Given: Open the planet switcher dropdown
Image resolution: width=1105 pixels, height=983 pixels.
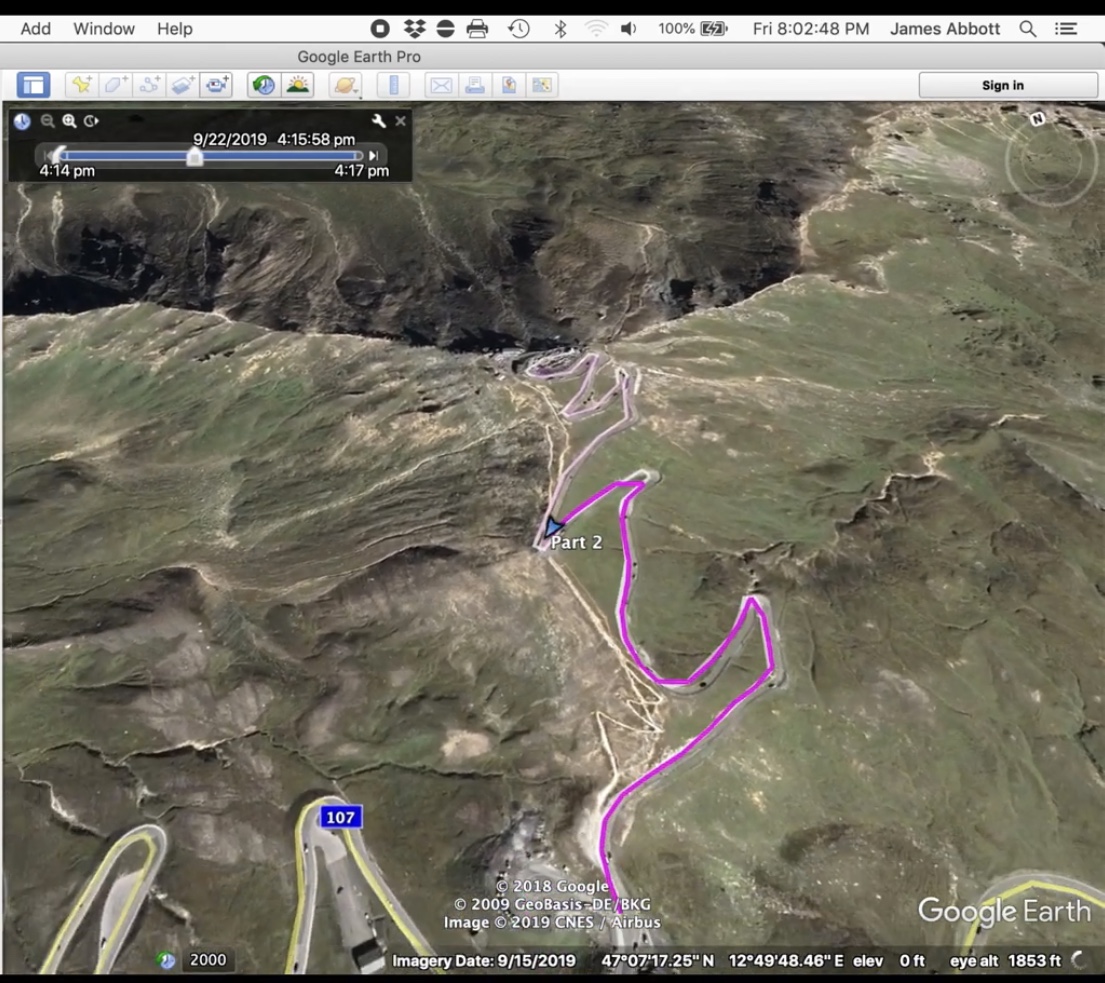Looking at the screenshot, I should click(x=345, y=85).
